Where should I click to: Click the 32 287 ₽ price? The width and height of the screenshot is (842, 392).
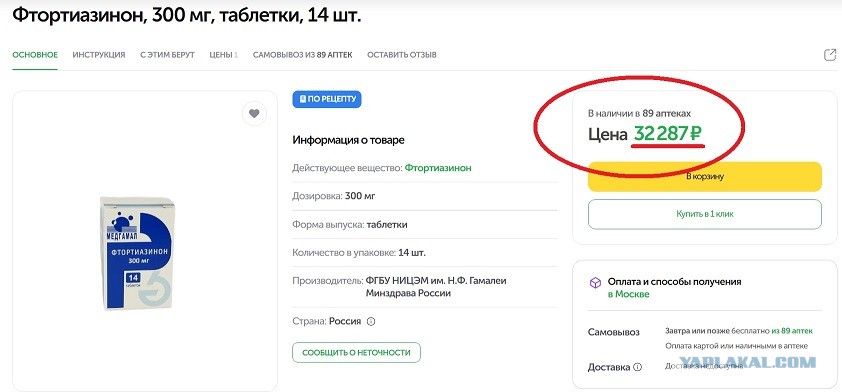(x=668, y=133)
